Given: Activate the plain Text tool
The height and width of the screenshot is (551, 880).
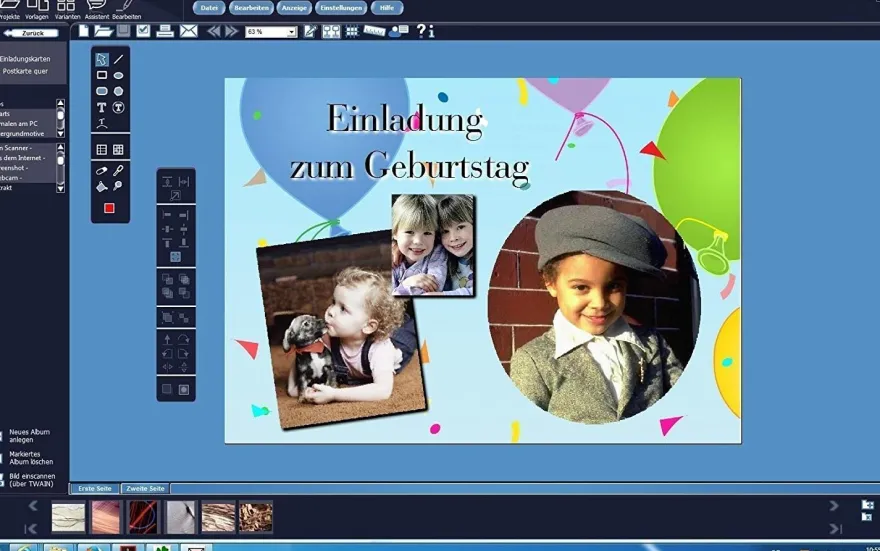Looking at the screenshot, I should point(102,107).
